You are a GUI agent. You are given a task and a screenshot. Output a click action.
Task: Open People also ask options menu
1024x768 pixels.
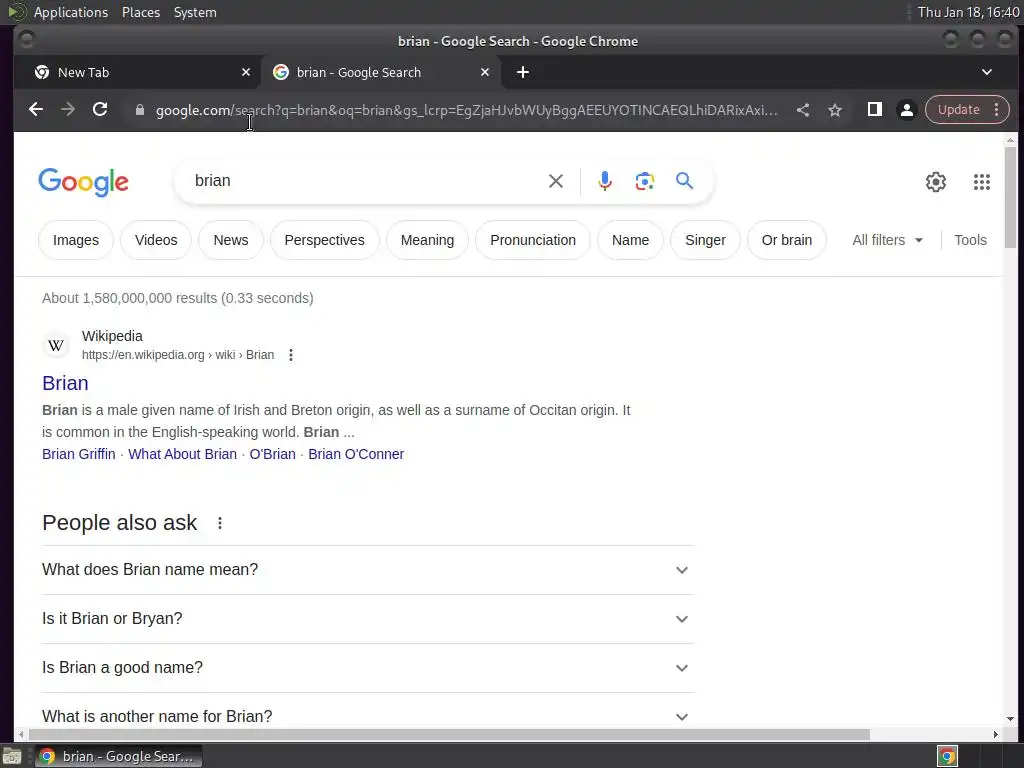(220, 523)
